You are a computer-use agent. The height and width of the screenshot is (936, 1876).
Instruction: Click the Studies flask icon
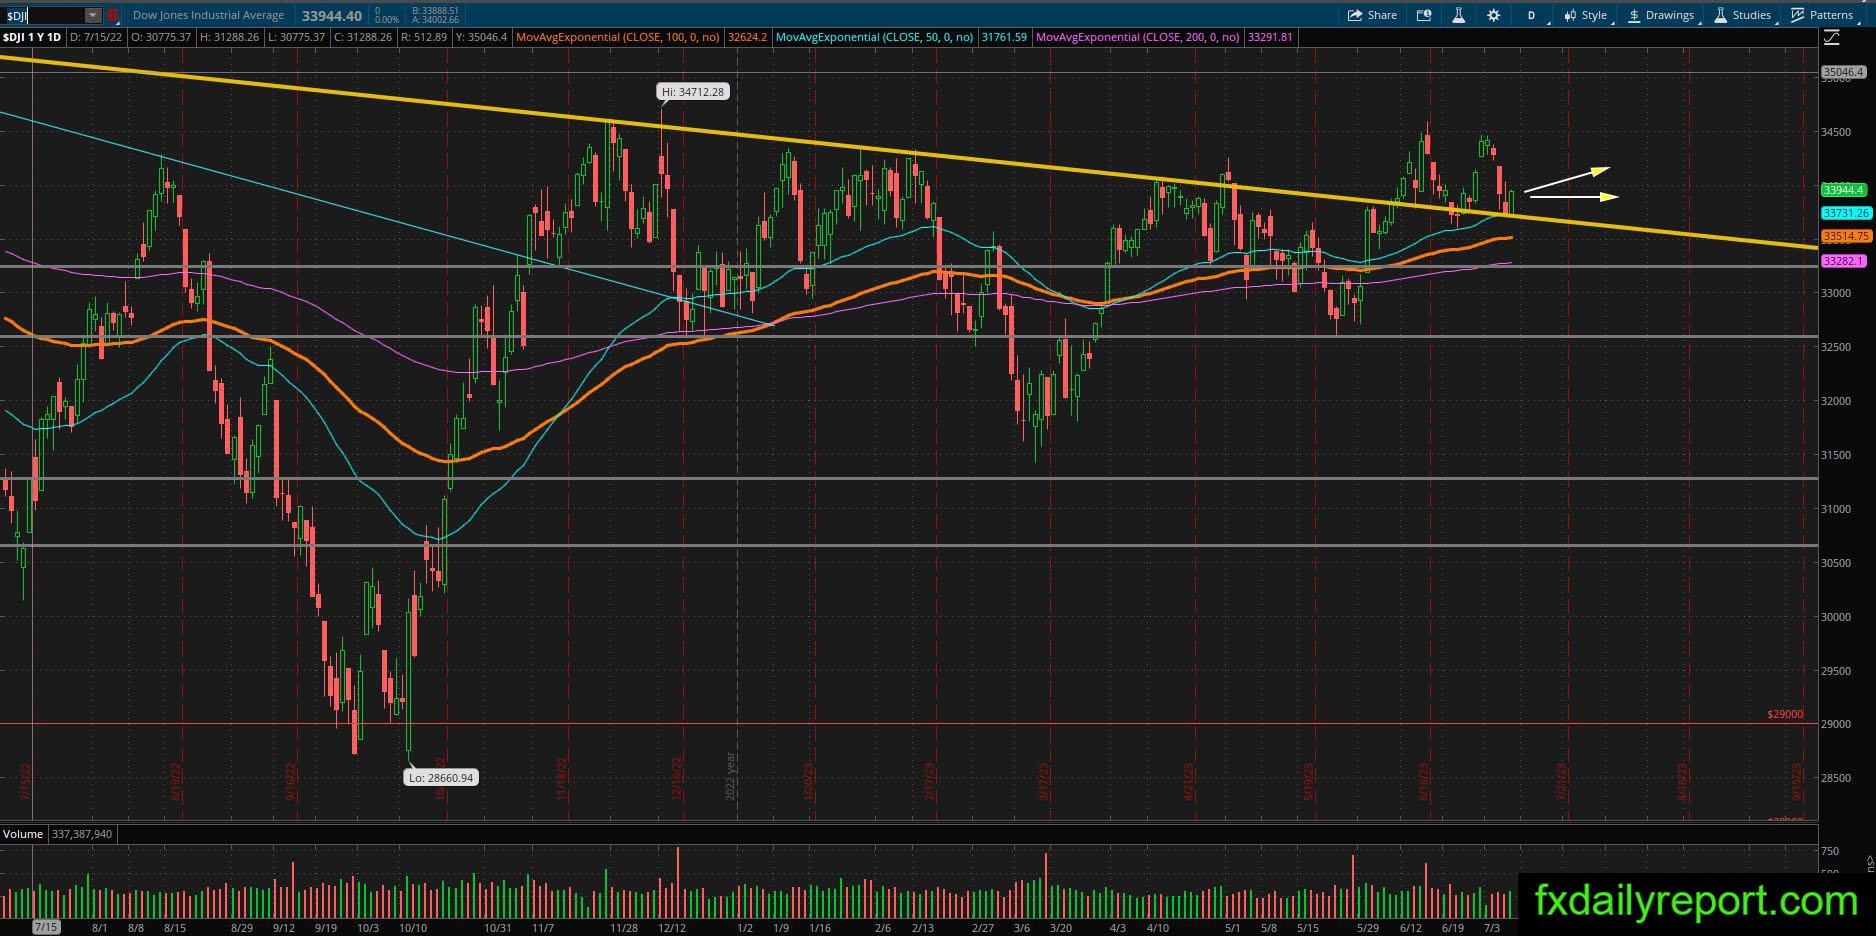pyautogui.click(x=1721, y=15)
